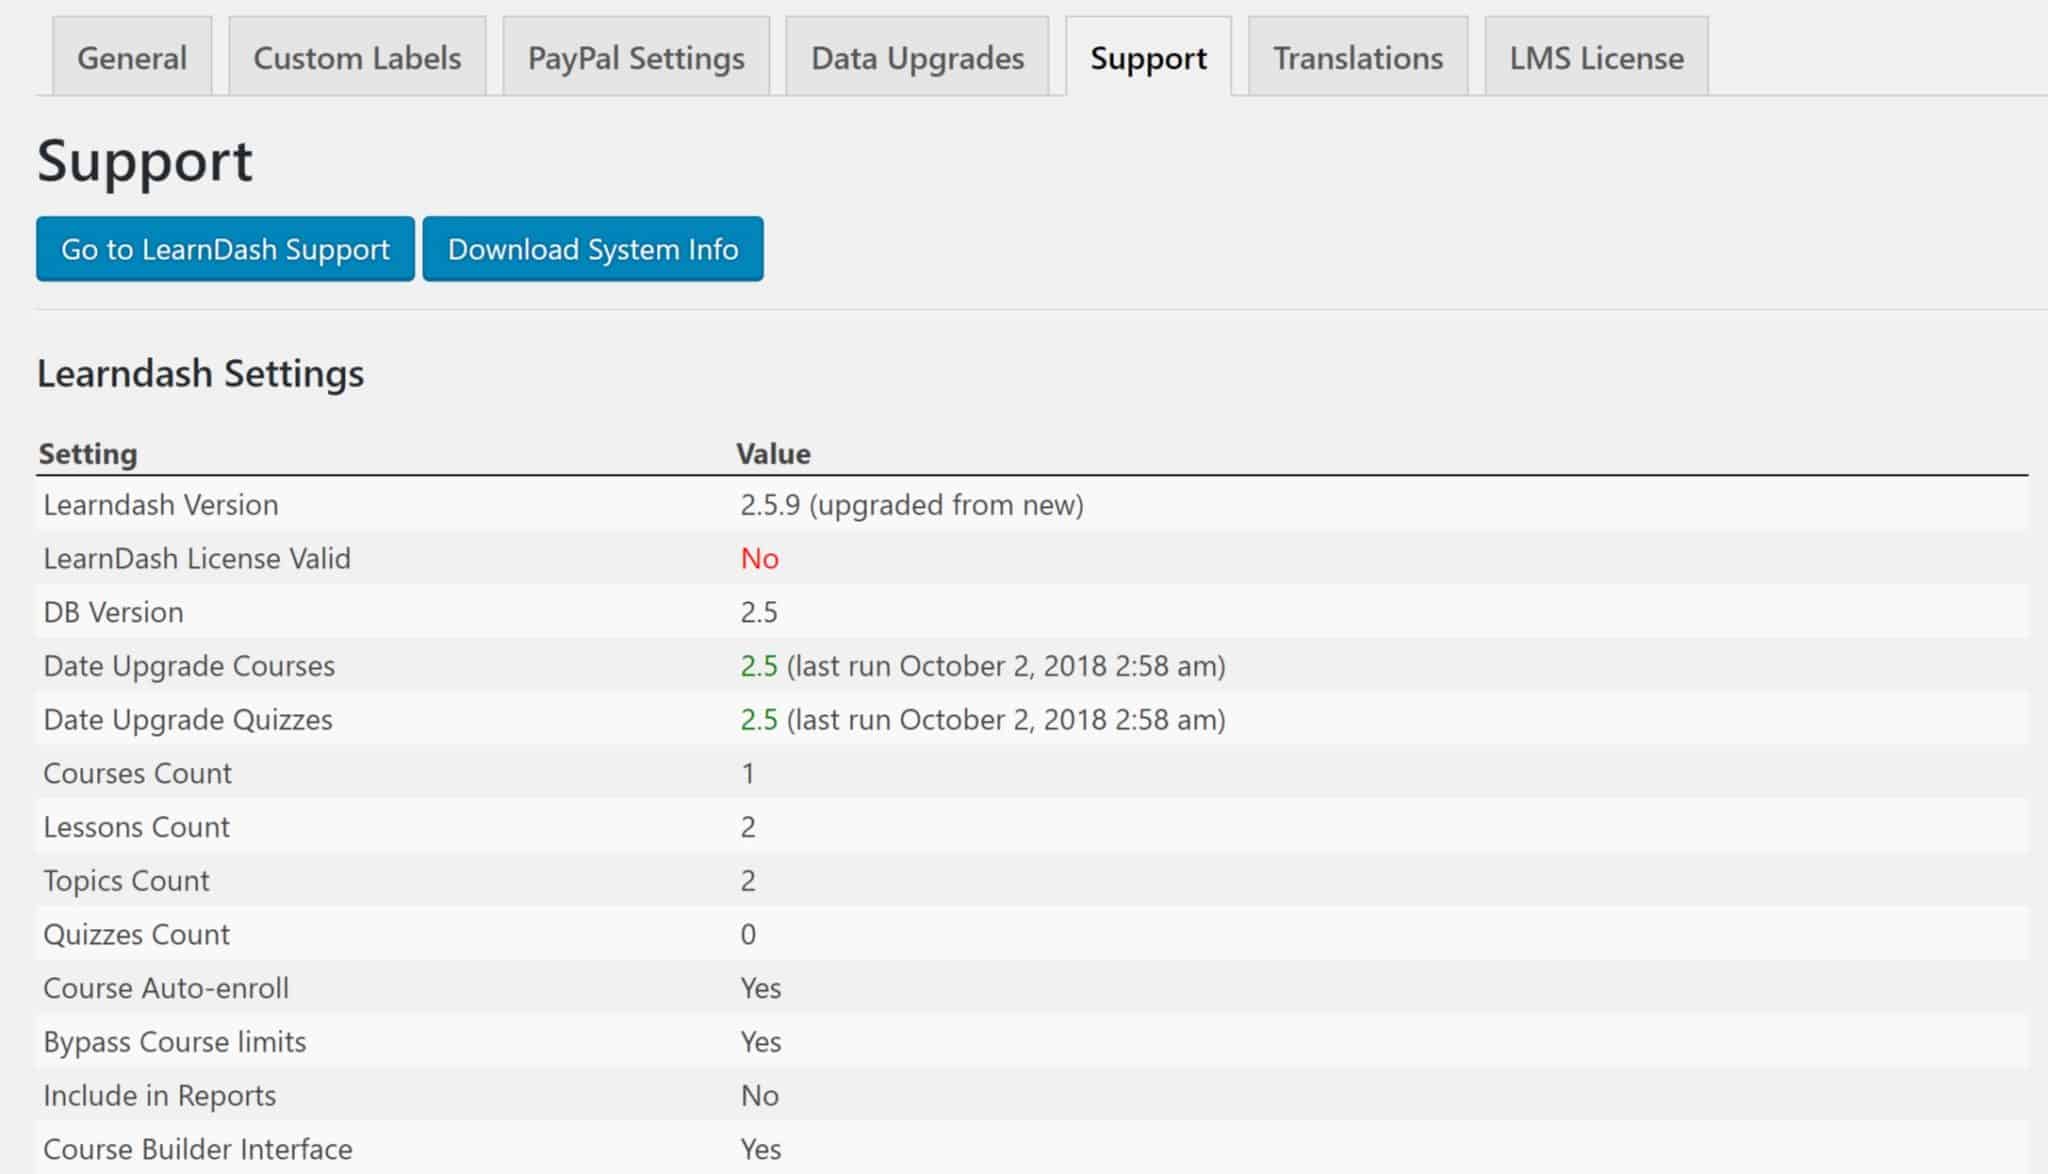Click the Setting column header
The image size is (2048, 1174).
(88, 454)
